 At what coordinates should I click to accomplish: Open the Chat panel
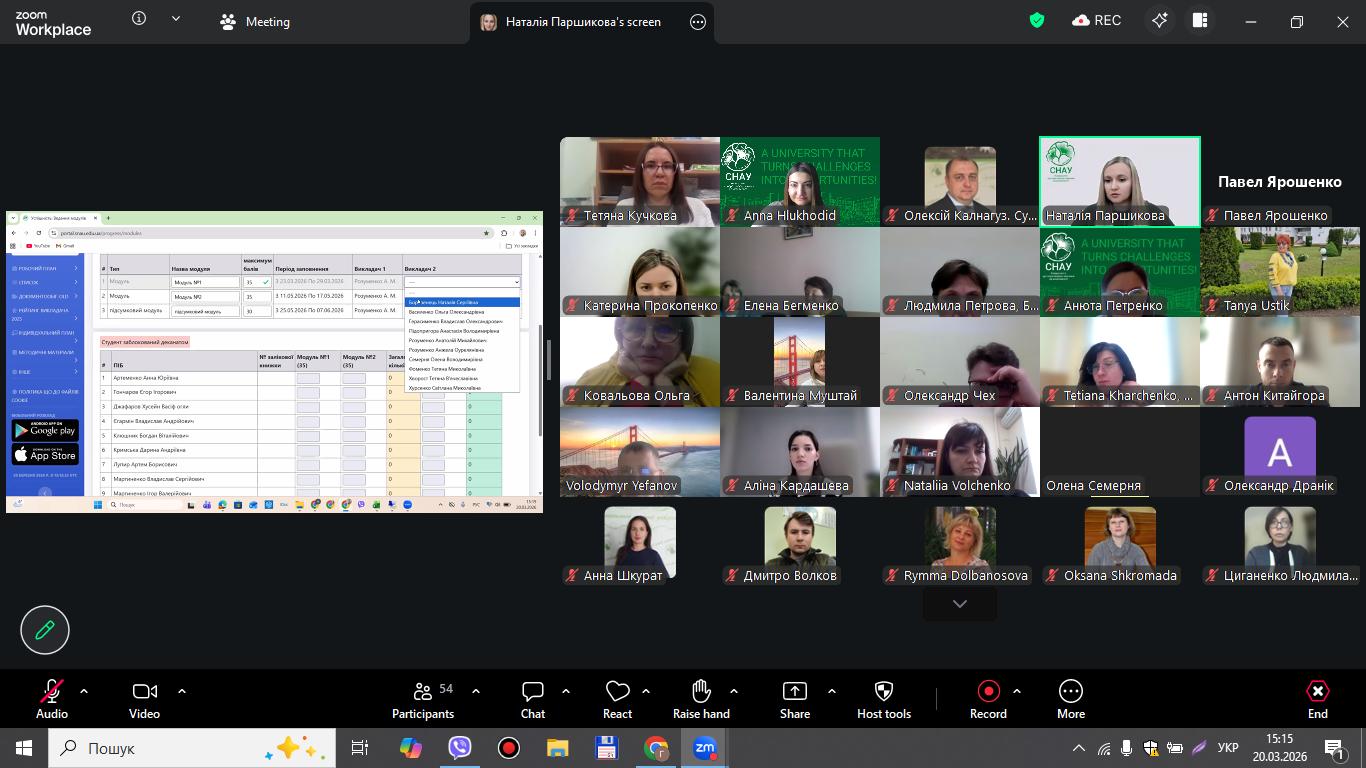point(532,699)
